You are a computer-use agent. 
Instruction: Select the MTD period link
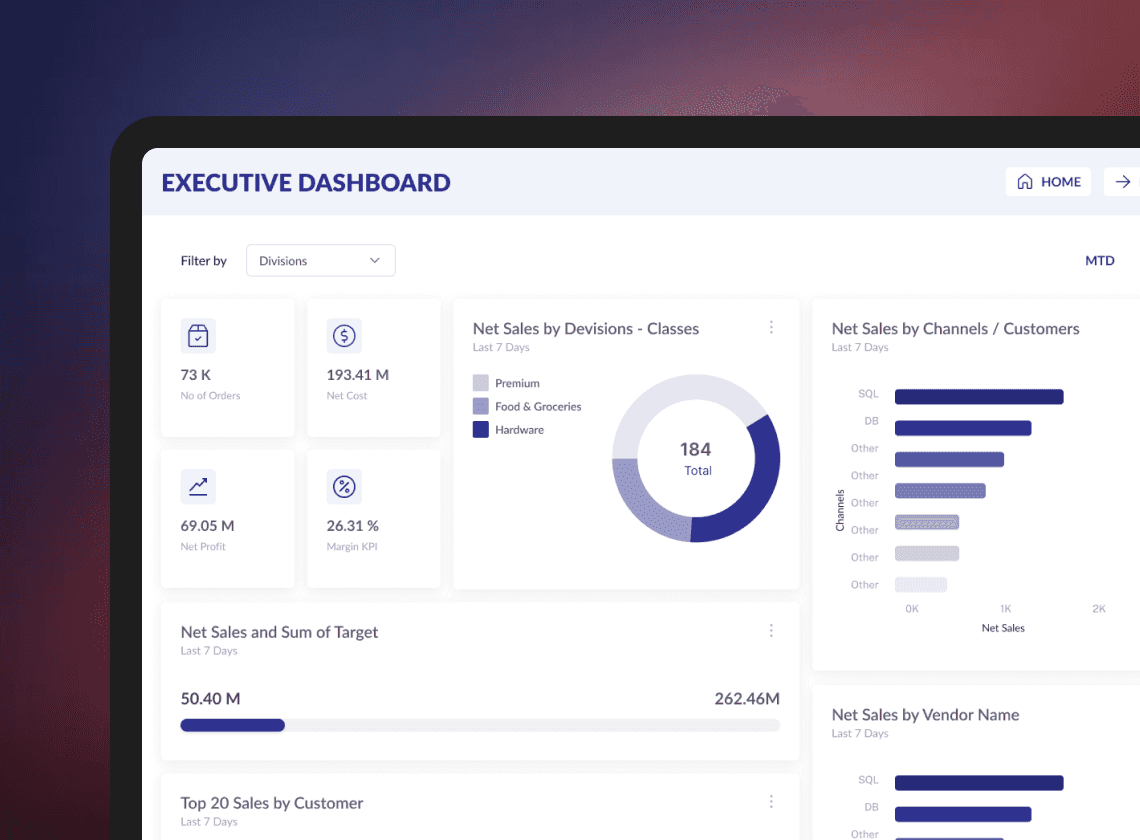[1099, 260]
